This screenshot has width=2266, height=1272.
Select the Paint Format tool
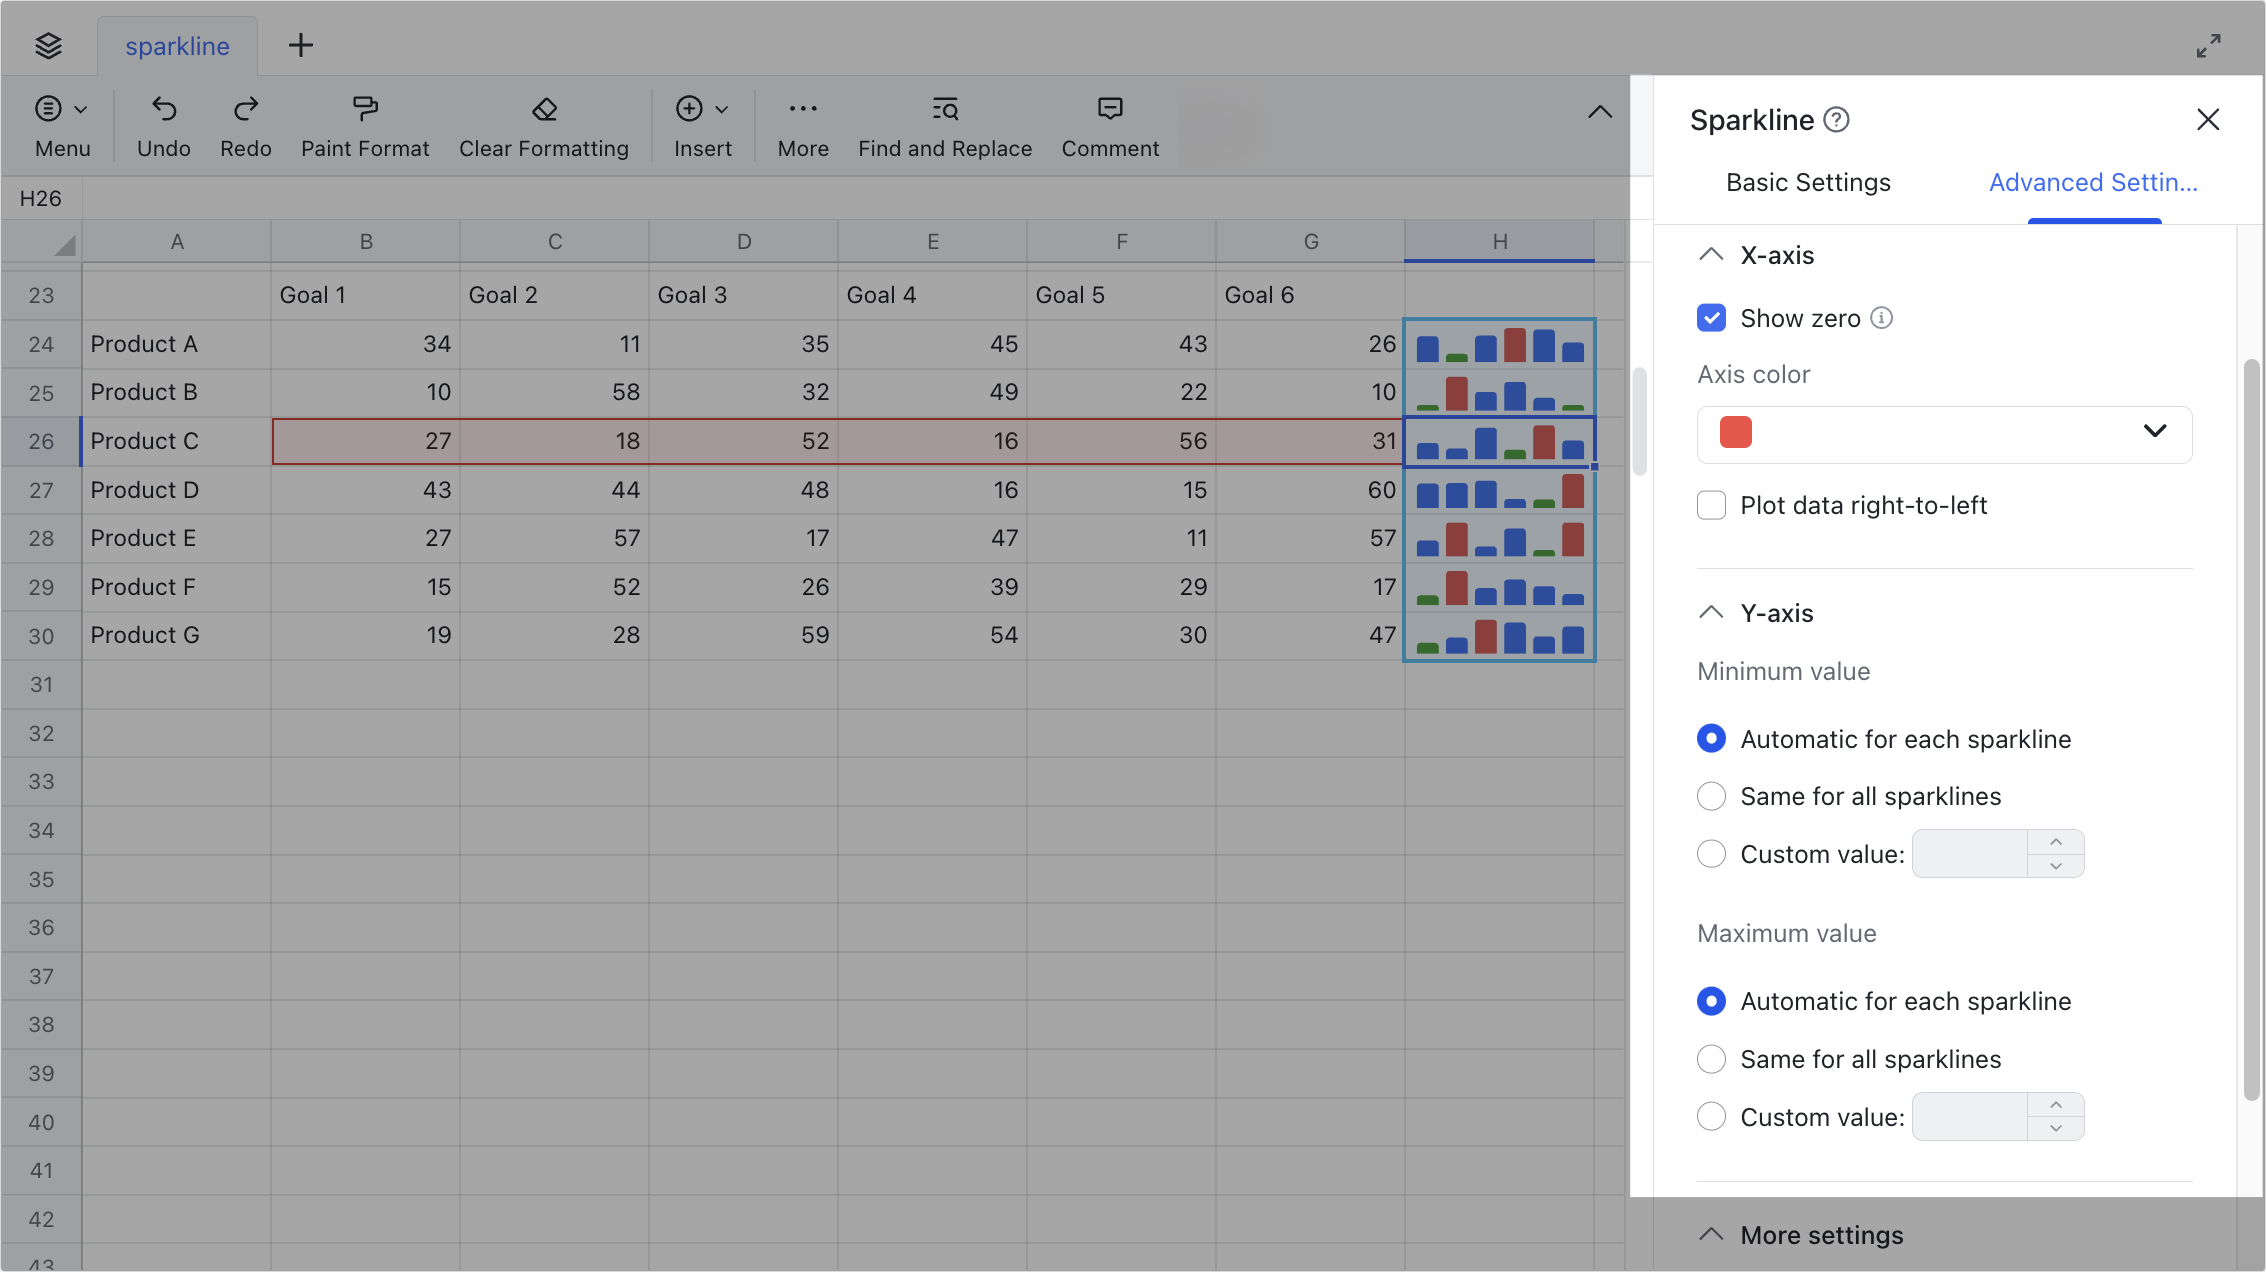coord(365,124)
